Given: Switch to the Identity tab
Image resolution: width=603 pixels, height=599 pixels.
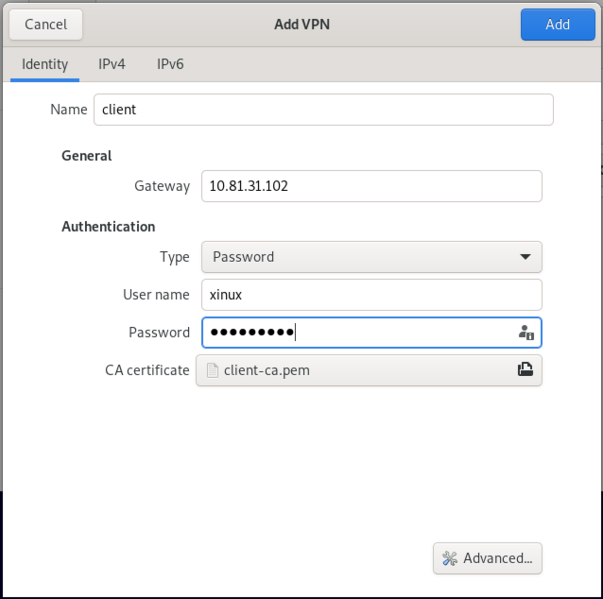Looking at the screenshot, I should point(45,64).
